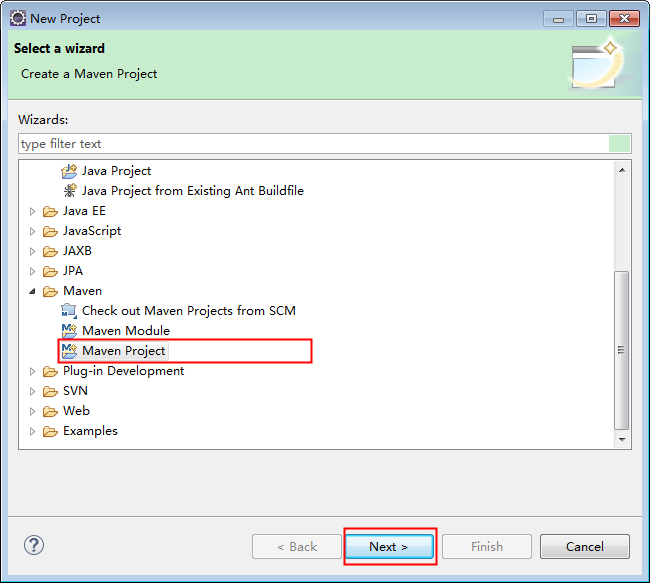Click the Check out Maven Projects SCM icon
This screenshot has width=650, height=583.
pyautogui.click(x=69, y=311)
